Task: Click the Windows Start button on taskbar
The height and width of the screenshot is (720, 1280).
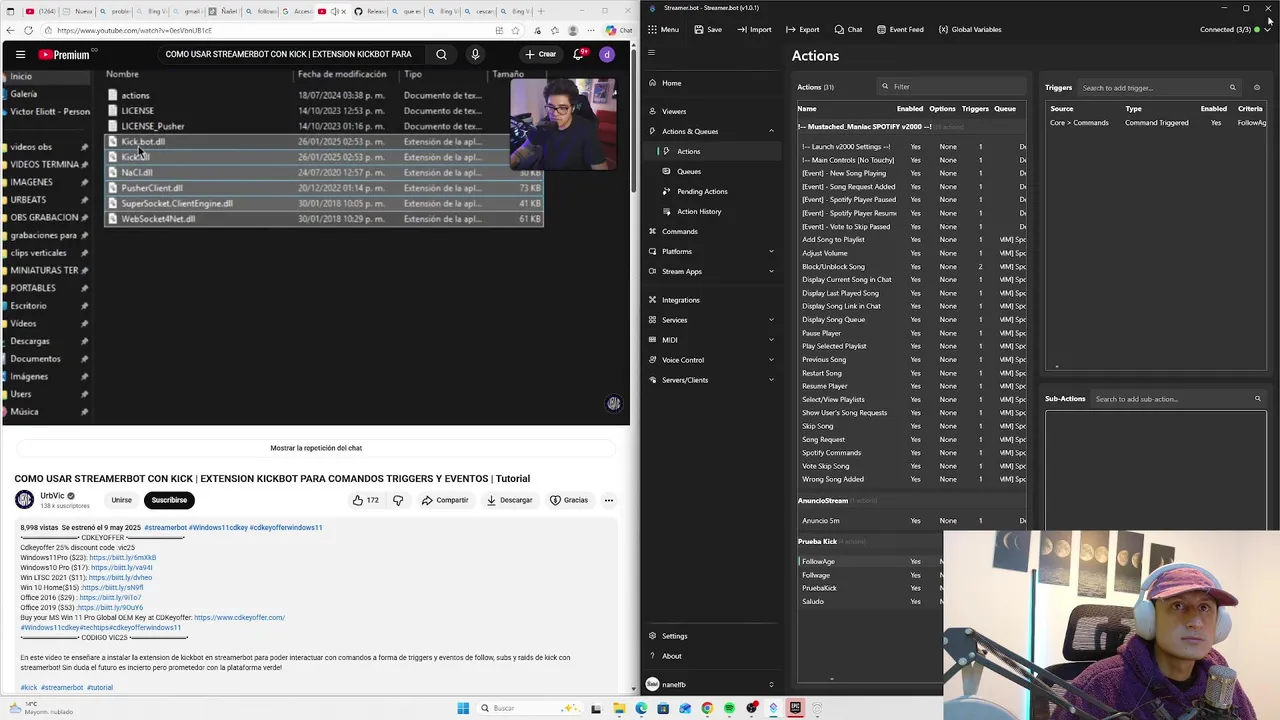Action: point(463,708)
